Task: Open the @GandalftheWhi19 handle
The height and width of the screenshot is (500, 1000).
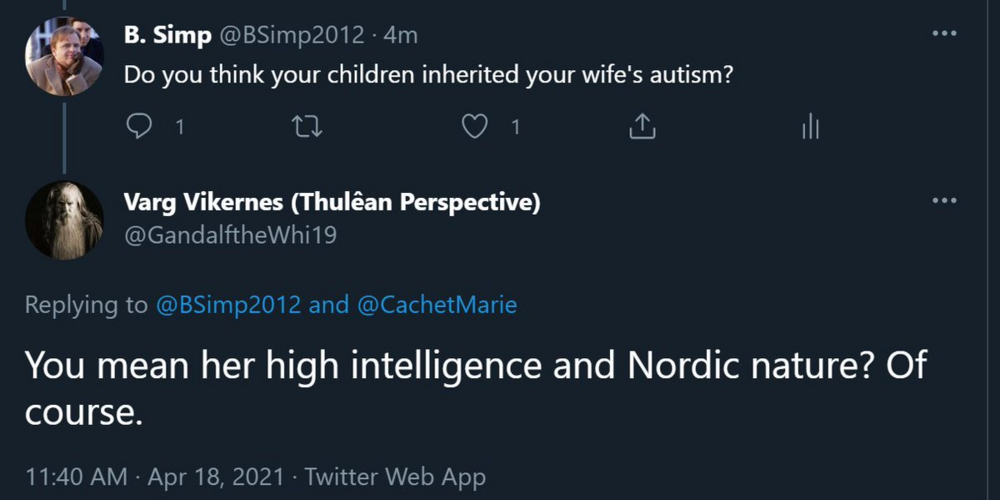Action: [x=230, y=236]
